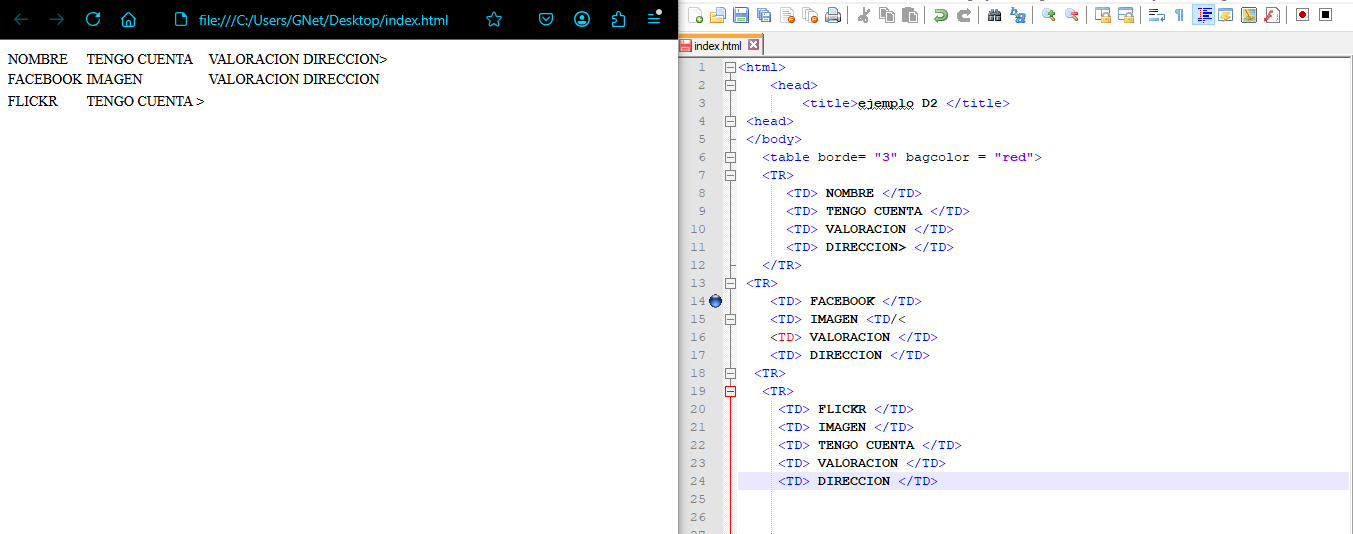This screenshot has height=534, width=1353.
Task: Click the Cut scissors icon
Action: [864, 15]
